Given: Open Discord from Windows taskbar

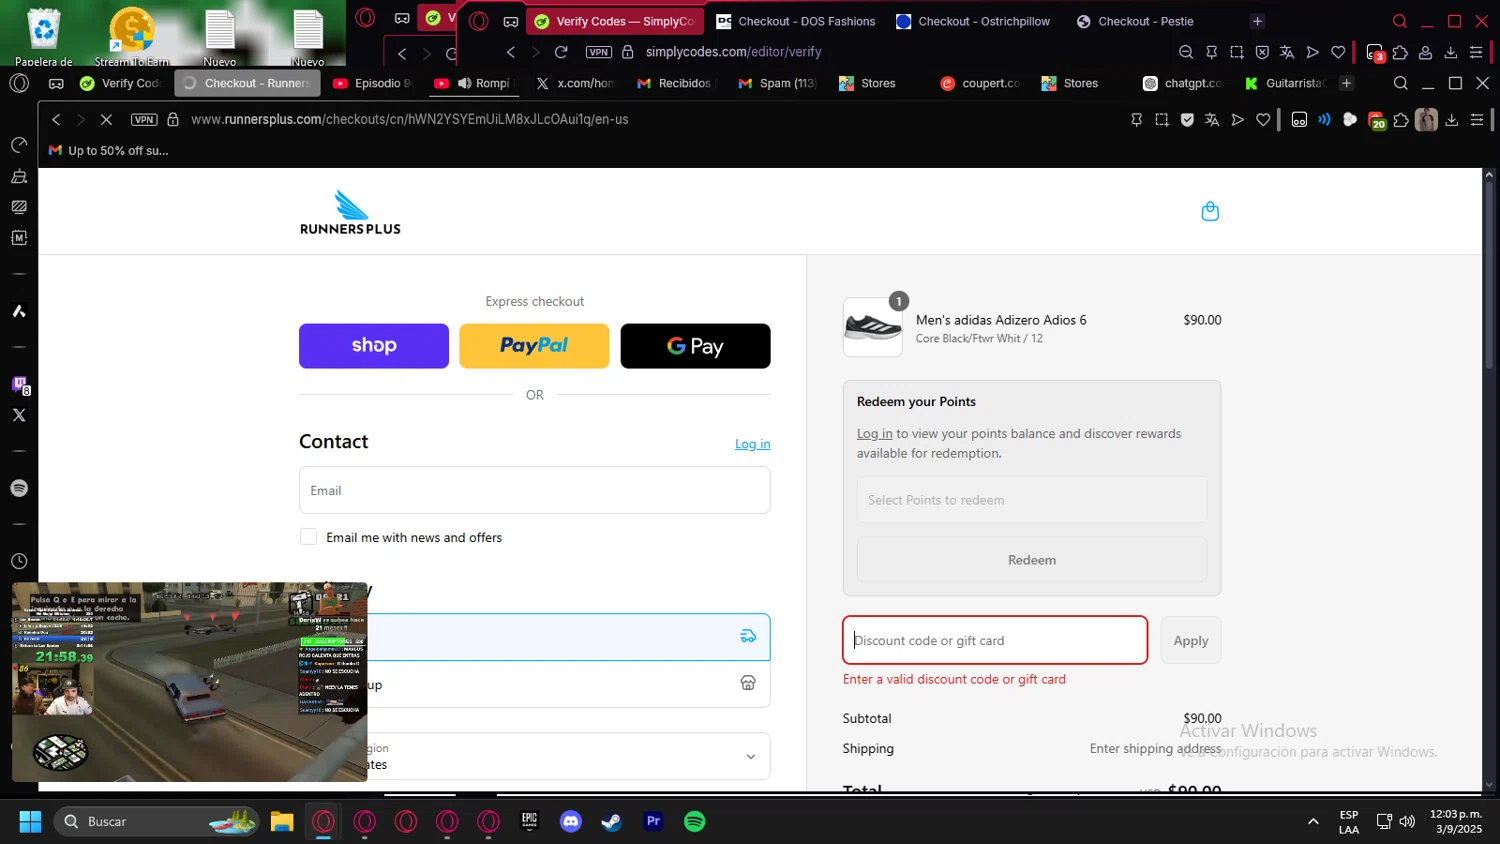Looking at the screenshot, I should (571, 821).
